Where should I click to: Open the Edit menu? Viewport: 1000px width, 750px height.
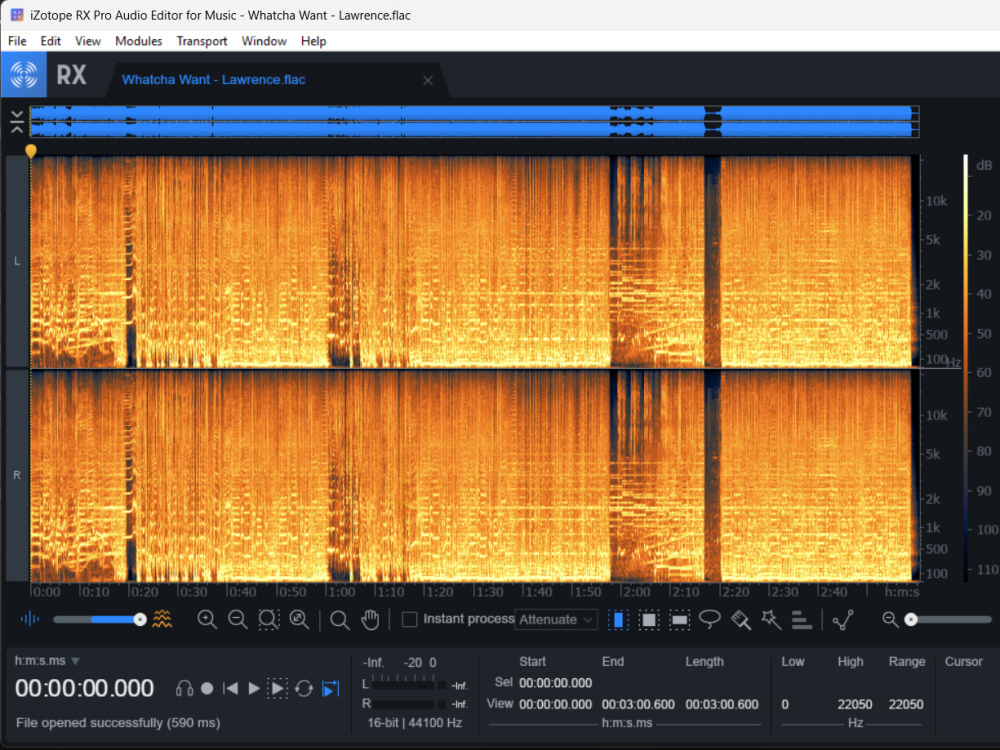[x=50, y=41]
